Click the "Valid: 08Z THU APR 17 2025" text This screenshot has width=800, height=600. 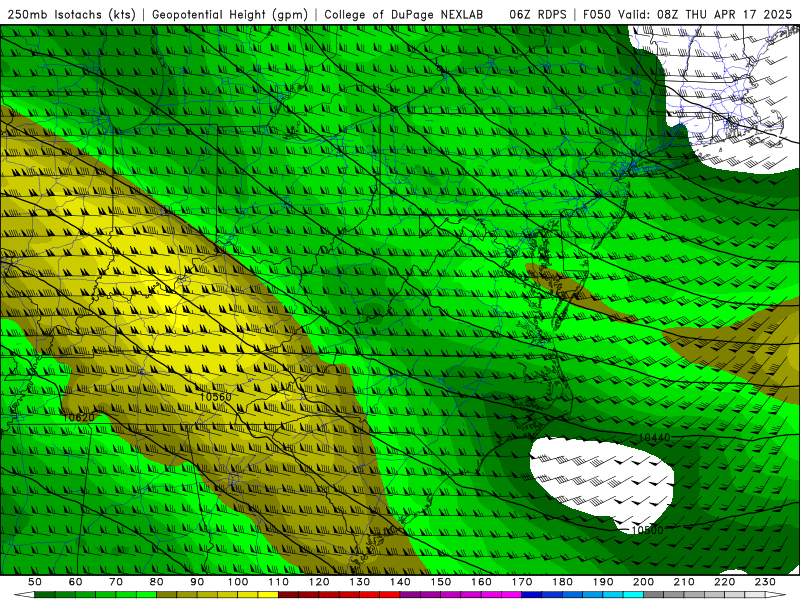point(705,14)
